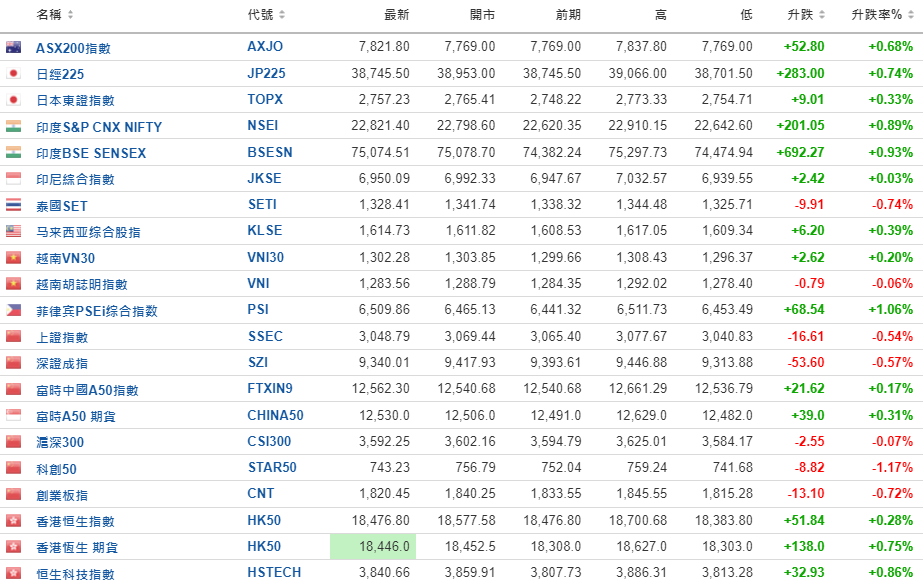This screenshot has width=923, height=586.
Task: Click the 開市 column header
Action: coord(482,15)
